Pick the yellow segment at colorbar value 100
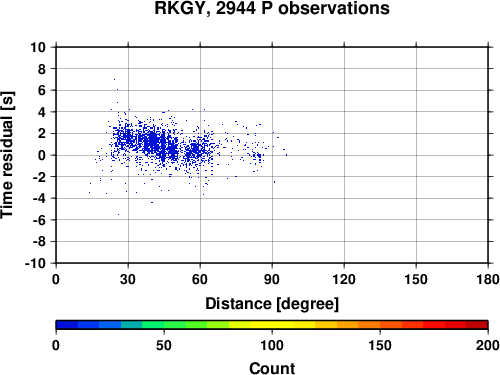 272,325
